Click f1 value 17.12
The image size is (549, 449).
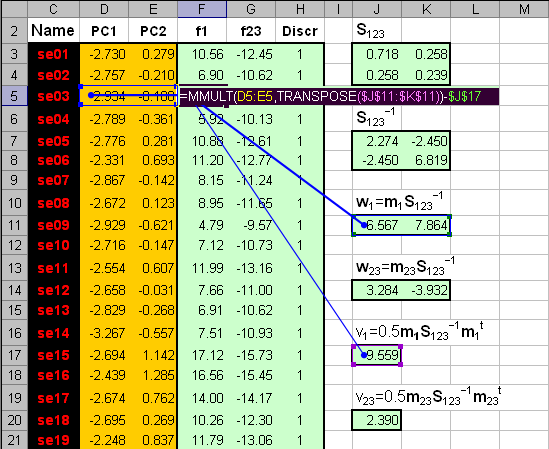point(202,355)
